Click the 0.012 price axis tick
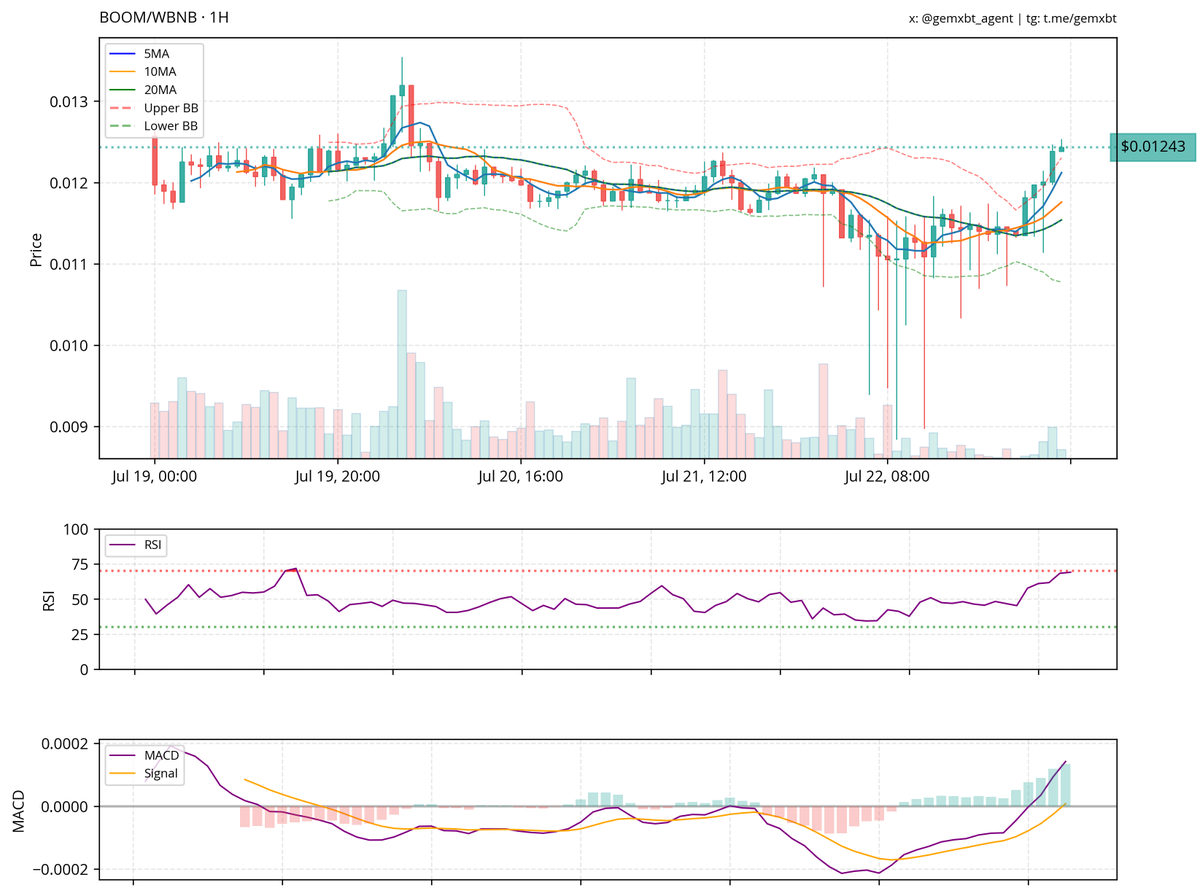This screenshot has height=896, width=1200. (x=69, y=183)
